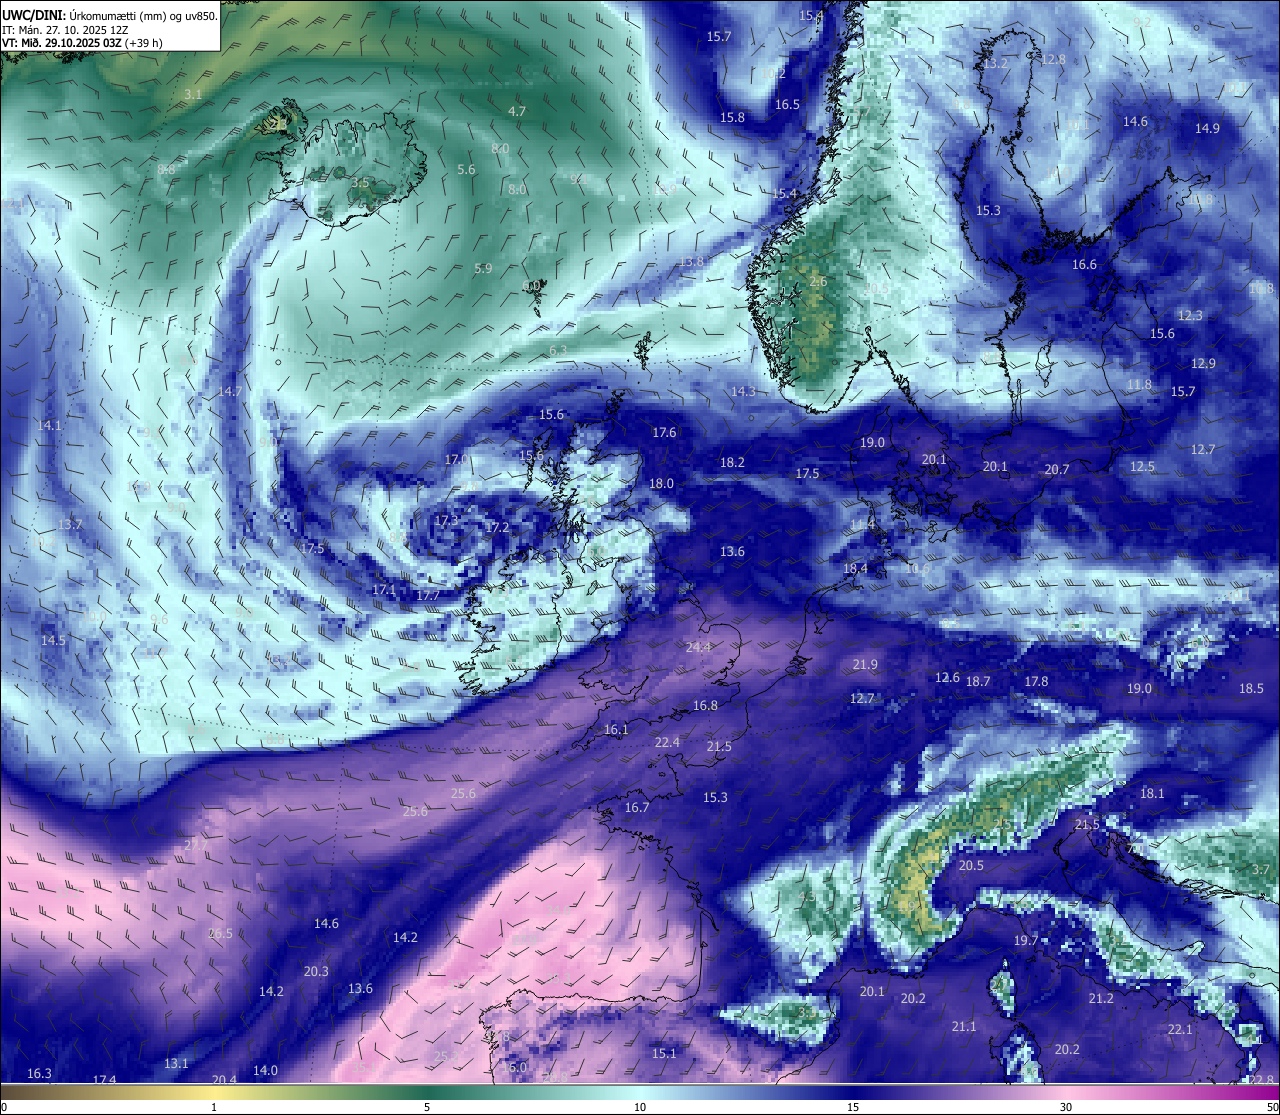This screenshot has width=1280, height=1115.
Task: Select the 21.2 value over Italy
Action: tap(1101, 998)
